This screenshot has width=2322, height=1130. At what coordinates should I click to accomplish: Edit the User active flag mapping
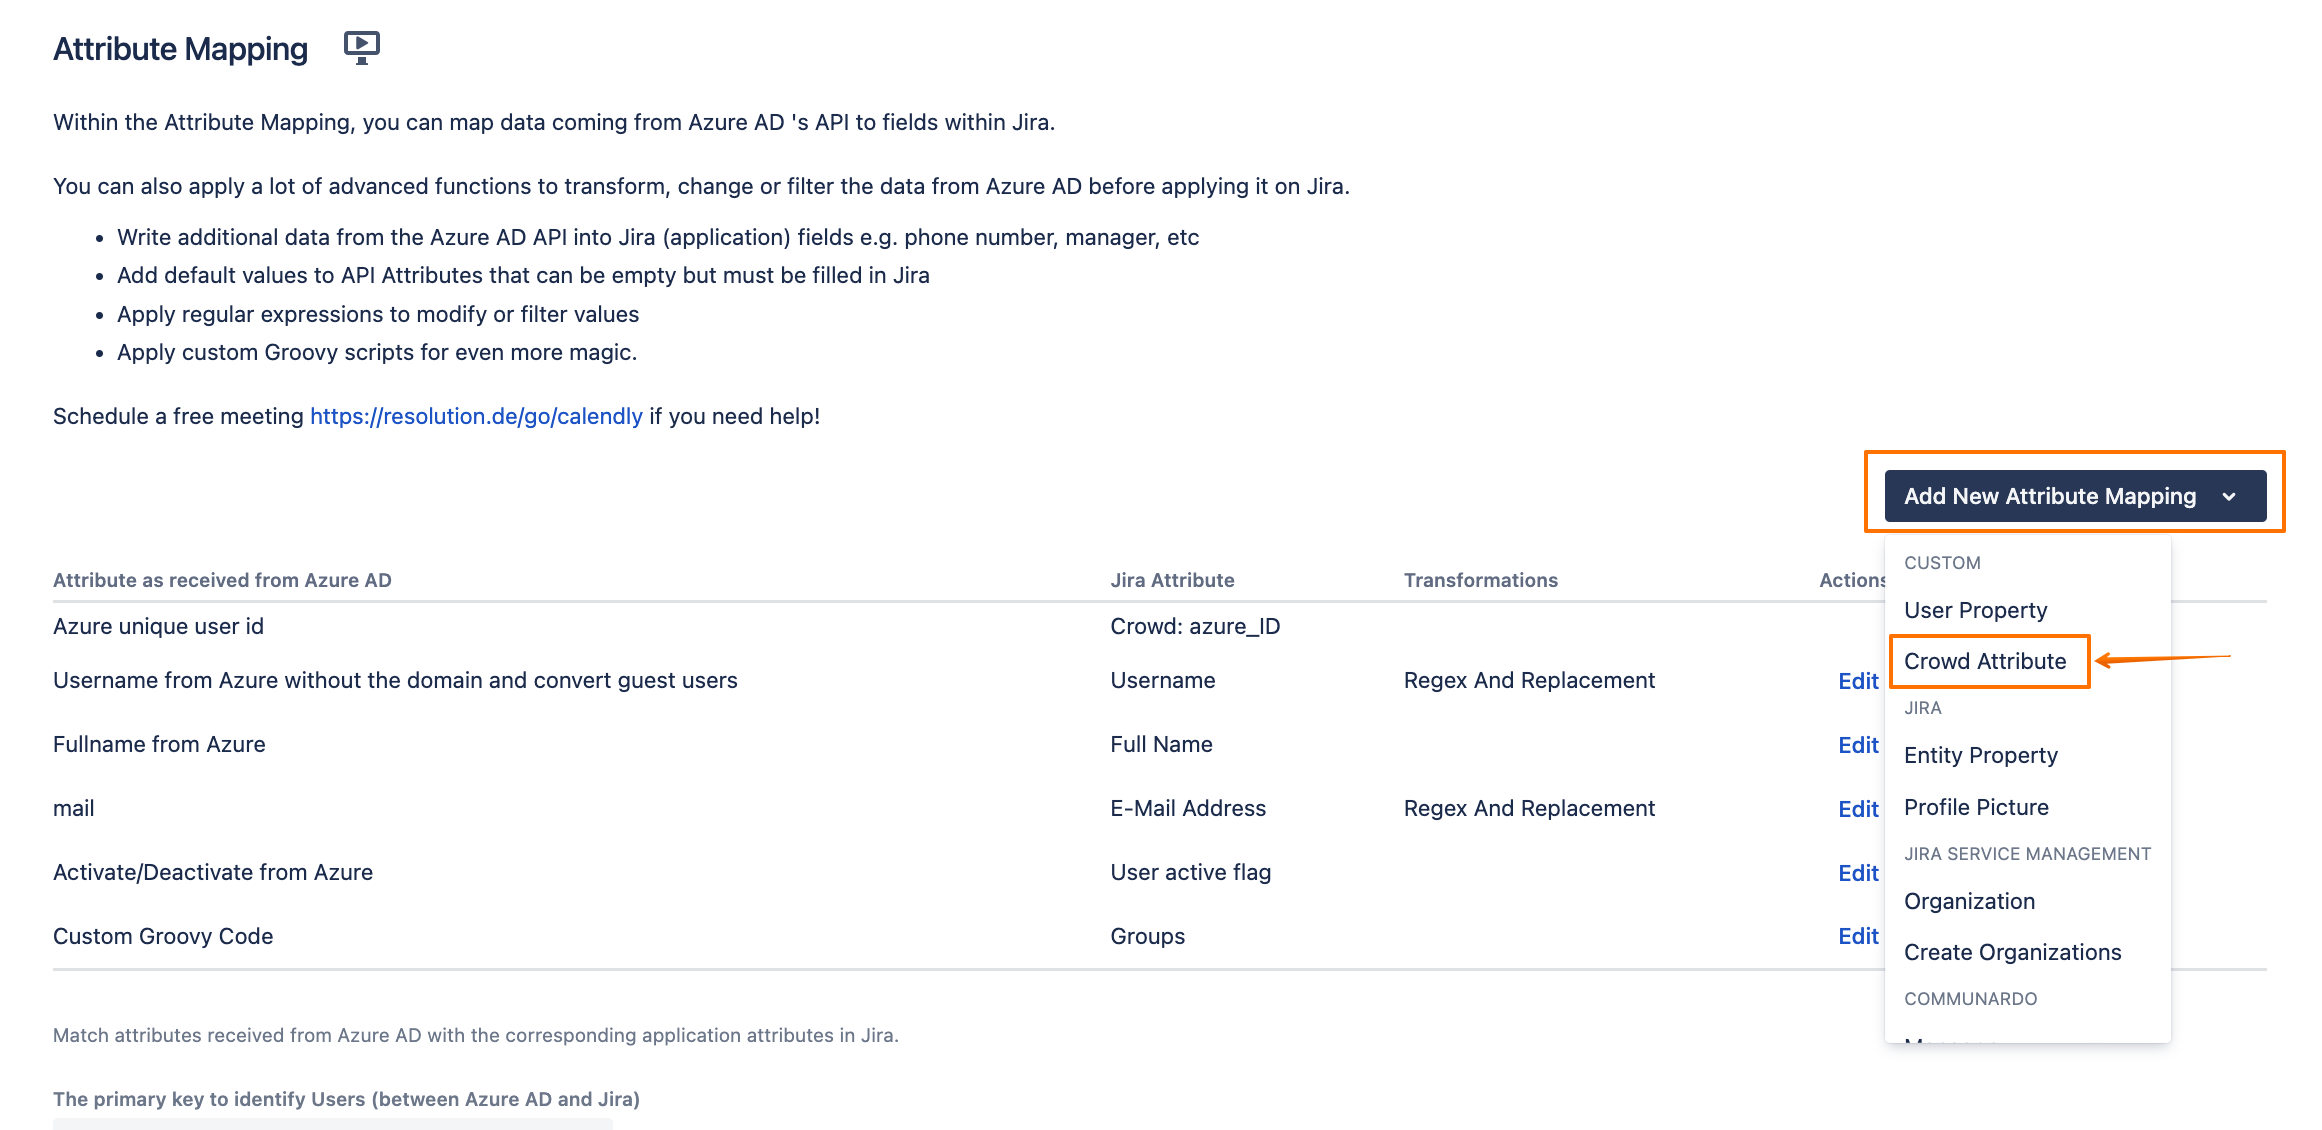(x=1858, y=873)
